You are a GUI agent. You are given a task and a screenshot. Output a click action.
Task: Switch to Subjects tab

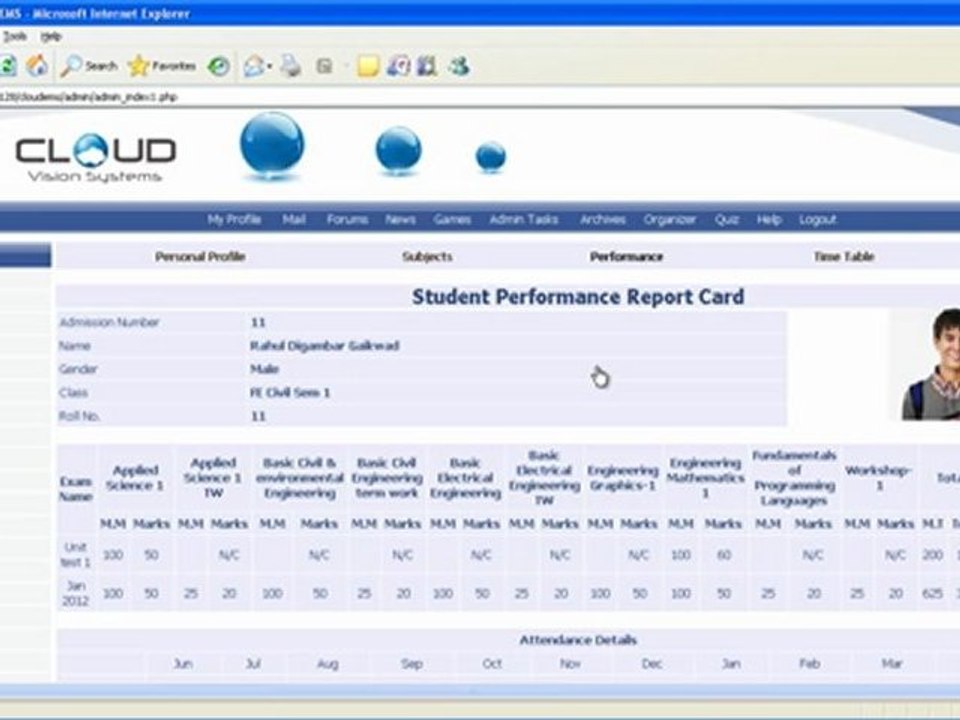pos(427,257)
